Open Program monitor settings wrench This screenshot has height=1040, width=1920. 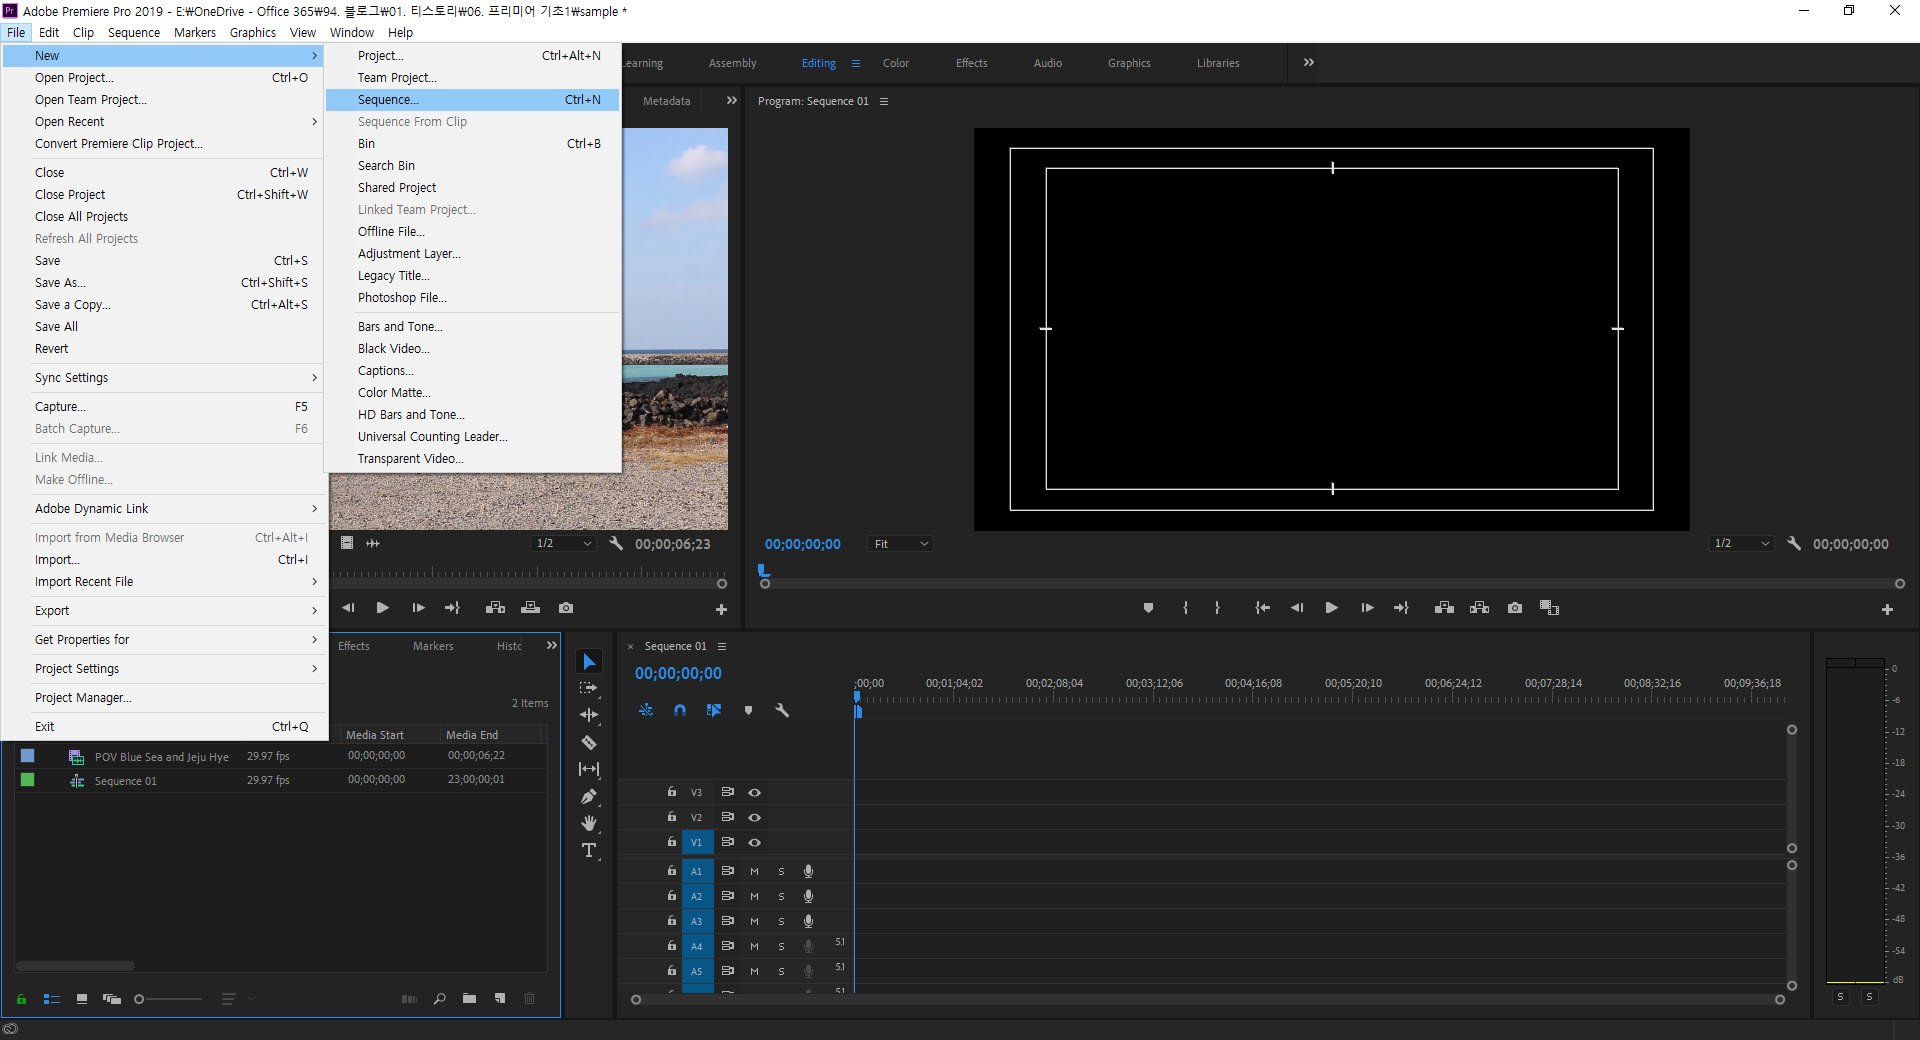tap(1794, 543)
